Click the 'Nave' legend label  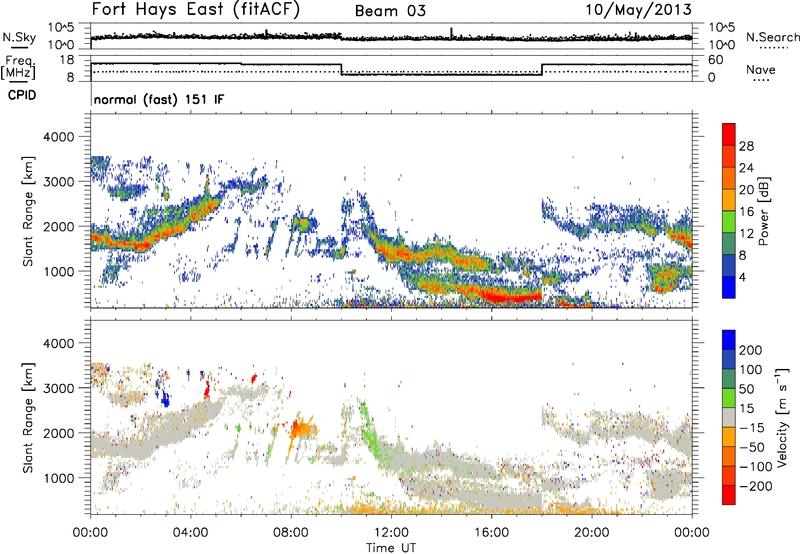coord(761,69)
